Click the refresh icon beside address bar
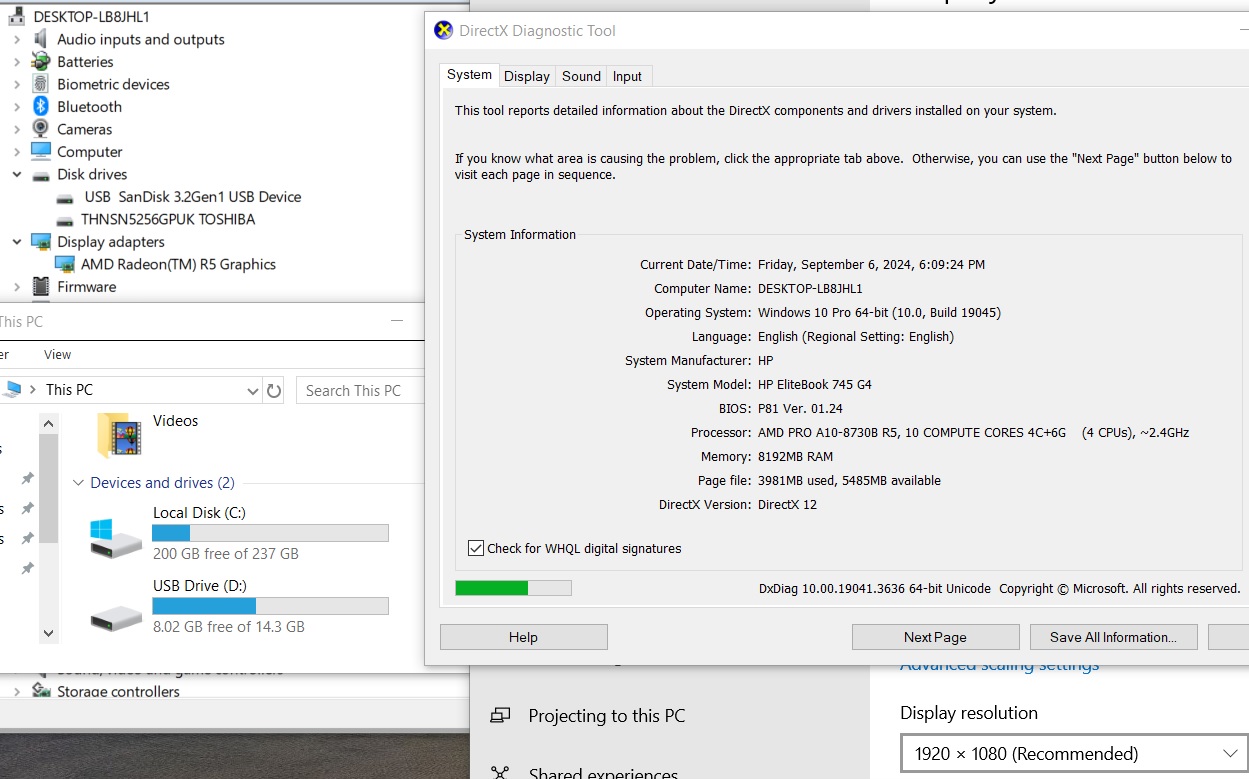Screen dimensions: 1249x779 [x=274, y=390]
